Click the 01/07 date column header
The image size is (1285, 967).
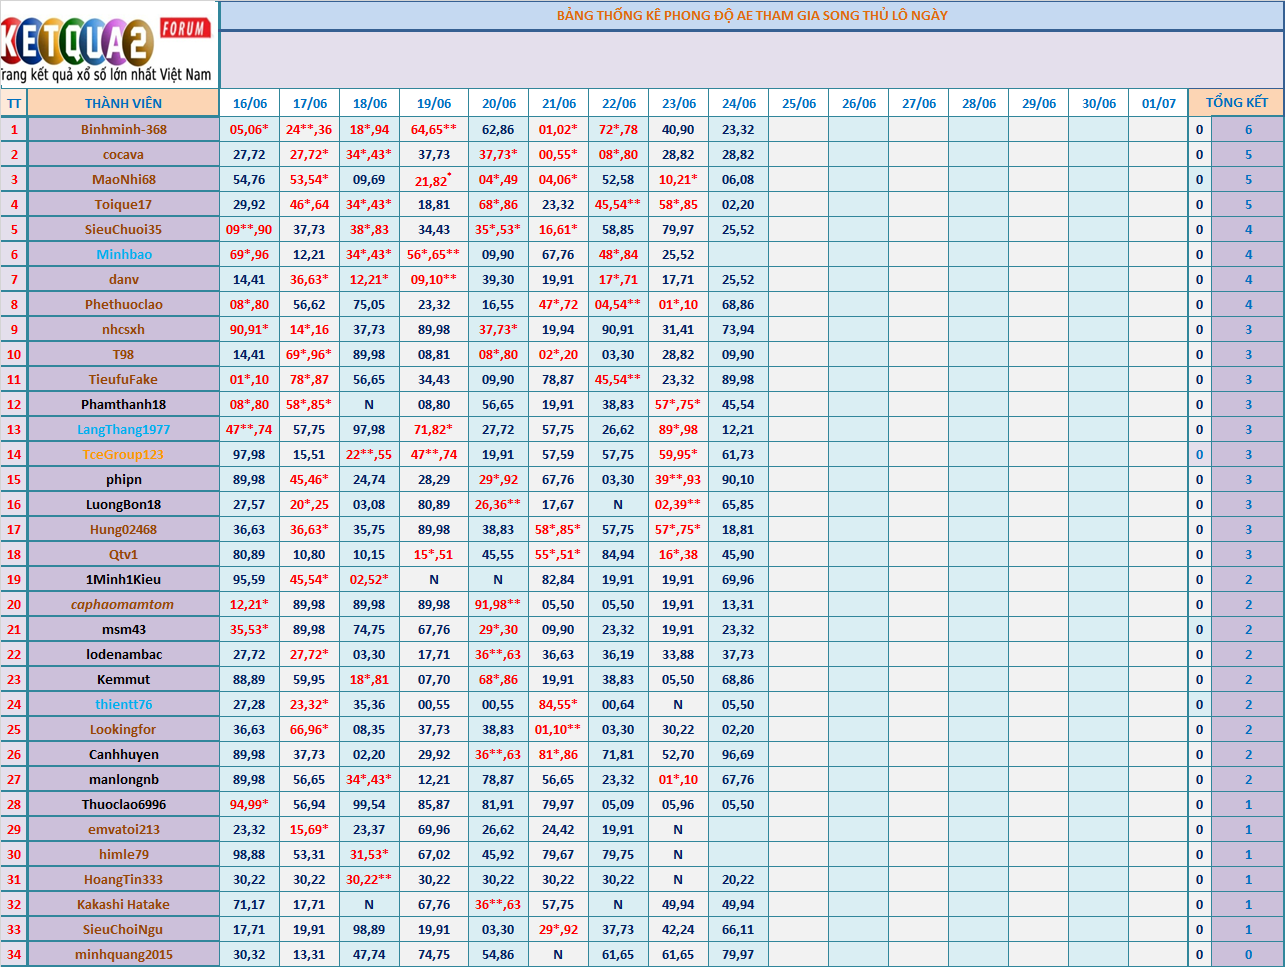tap(1158, 103)
